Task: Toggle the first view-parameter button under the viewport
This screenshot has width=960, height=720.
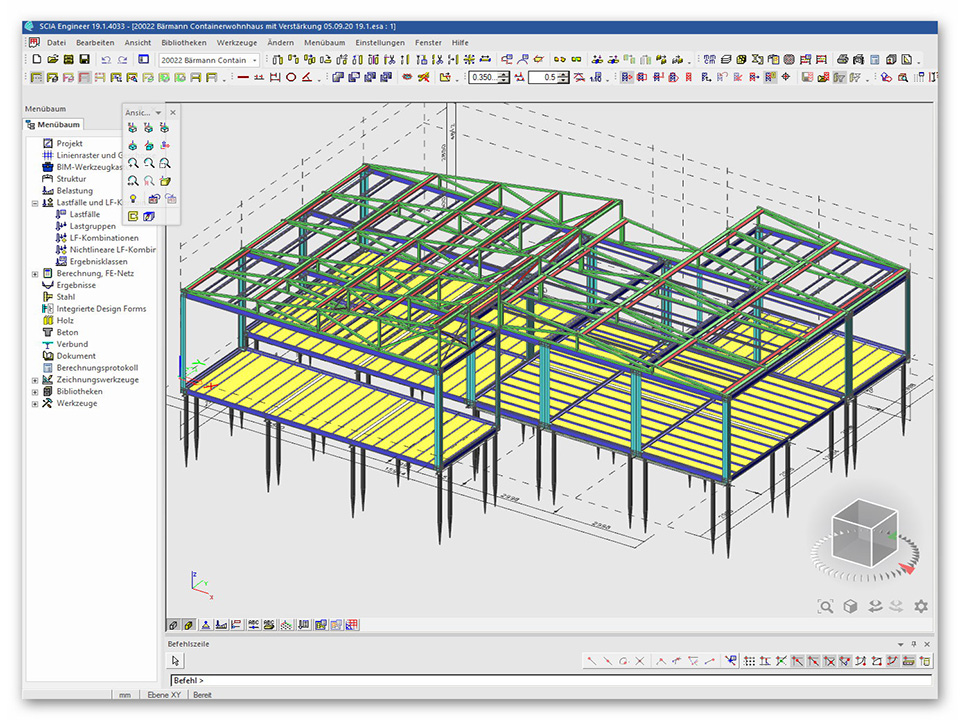Action: pos(173,625)
